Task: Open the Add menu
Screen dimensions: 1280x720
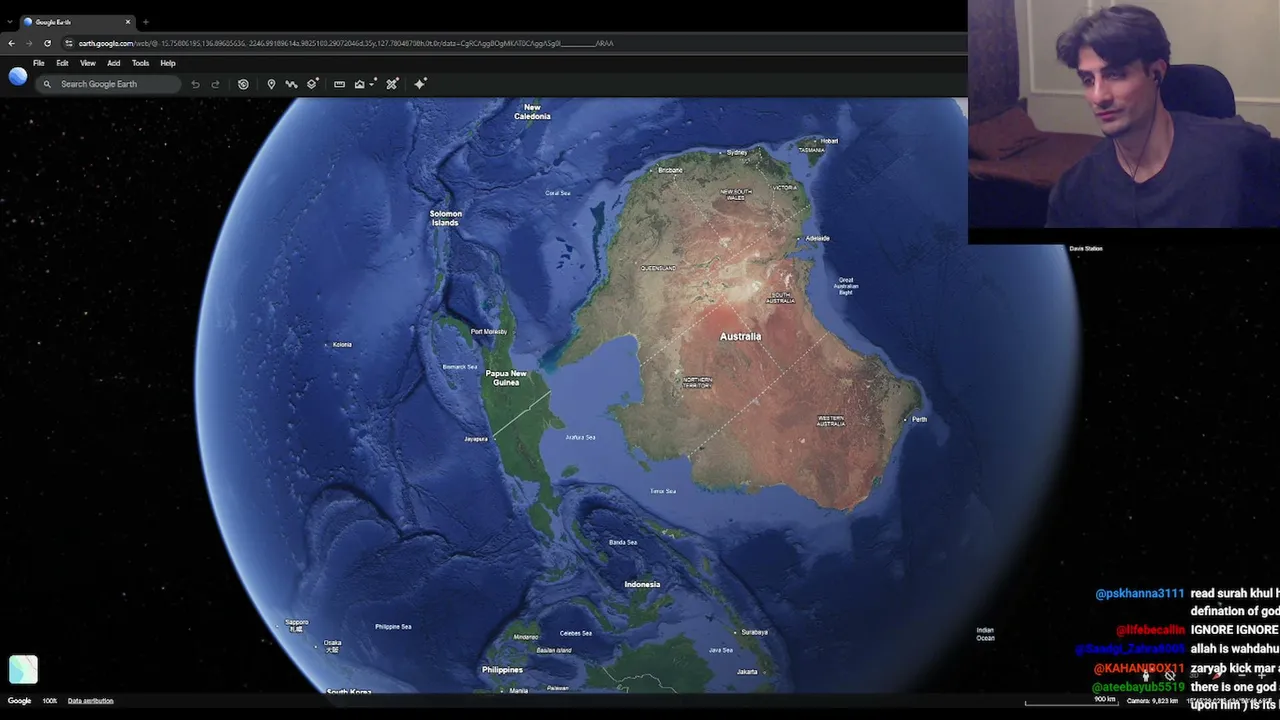Action: point(114,63)
